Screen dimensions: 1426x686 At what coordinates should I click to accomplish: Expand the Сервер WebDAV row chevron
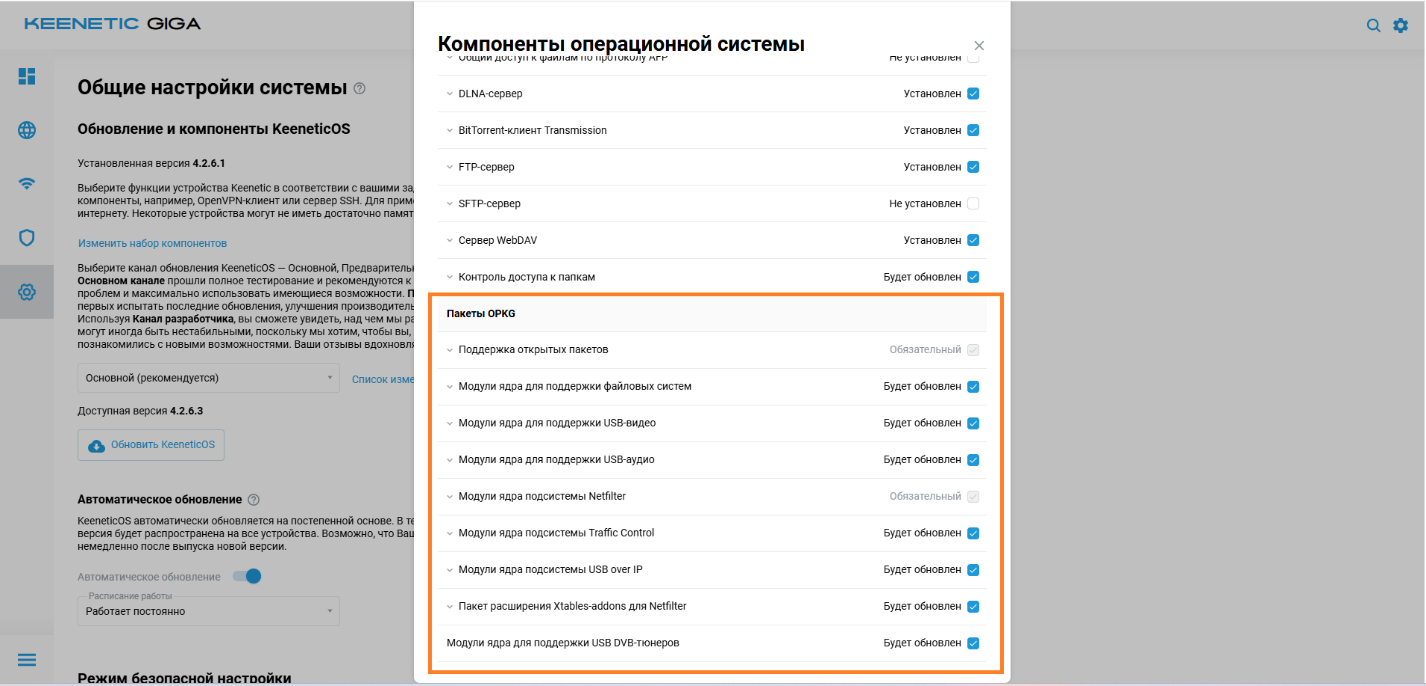point(450,240)
